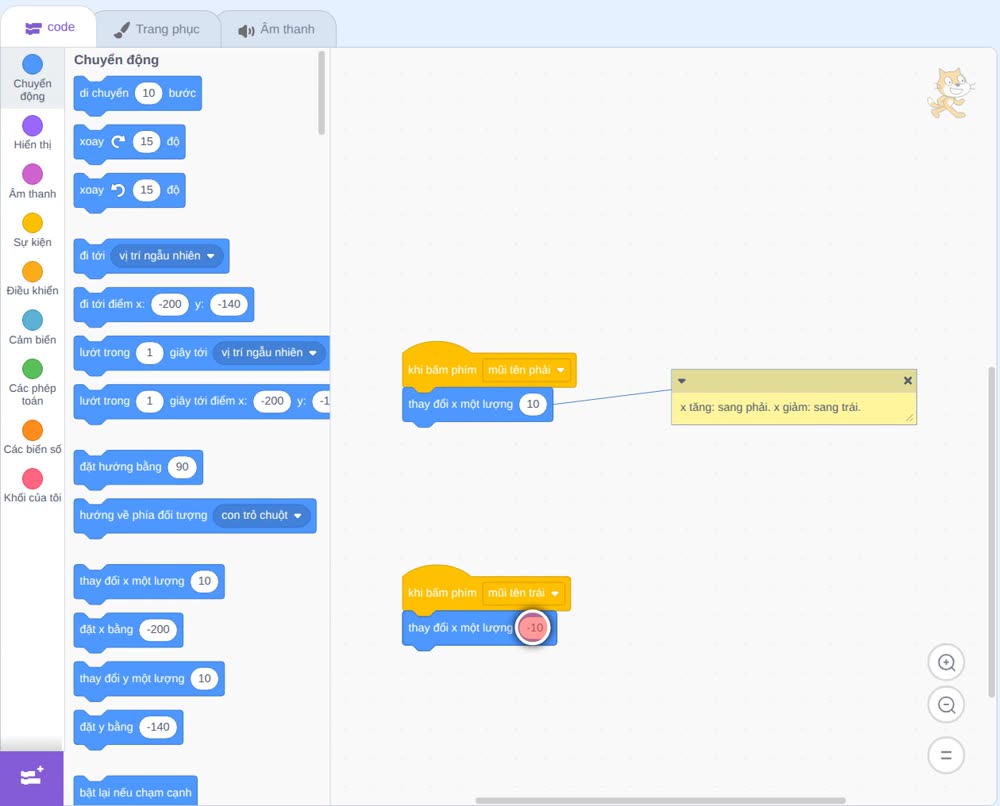Click the clockwise rotate block icon
This screenshot has width=1000, height=806.
(118, 142)
